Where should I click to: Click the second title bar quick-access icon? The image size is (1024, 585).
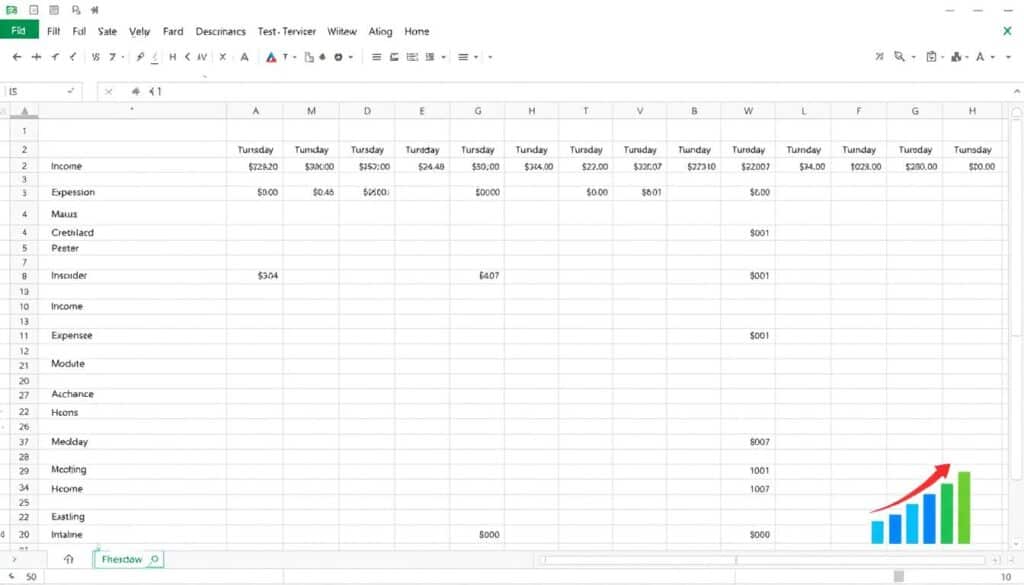[33, 10]
